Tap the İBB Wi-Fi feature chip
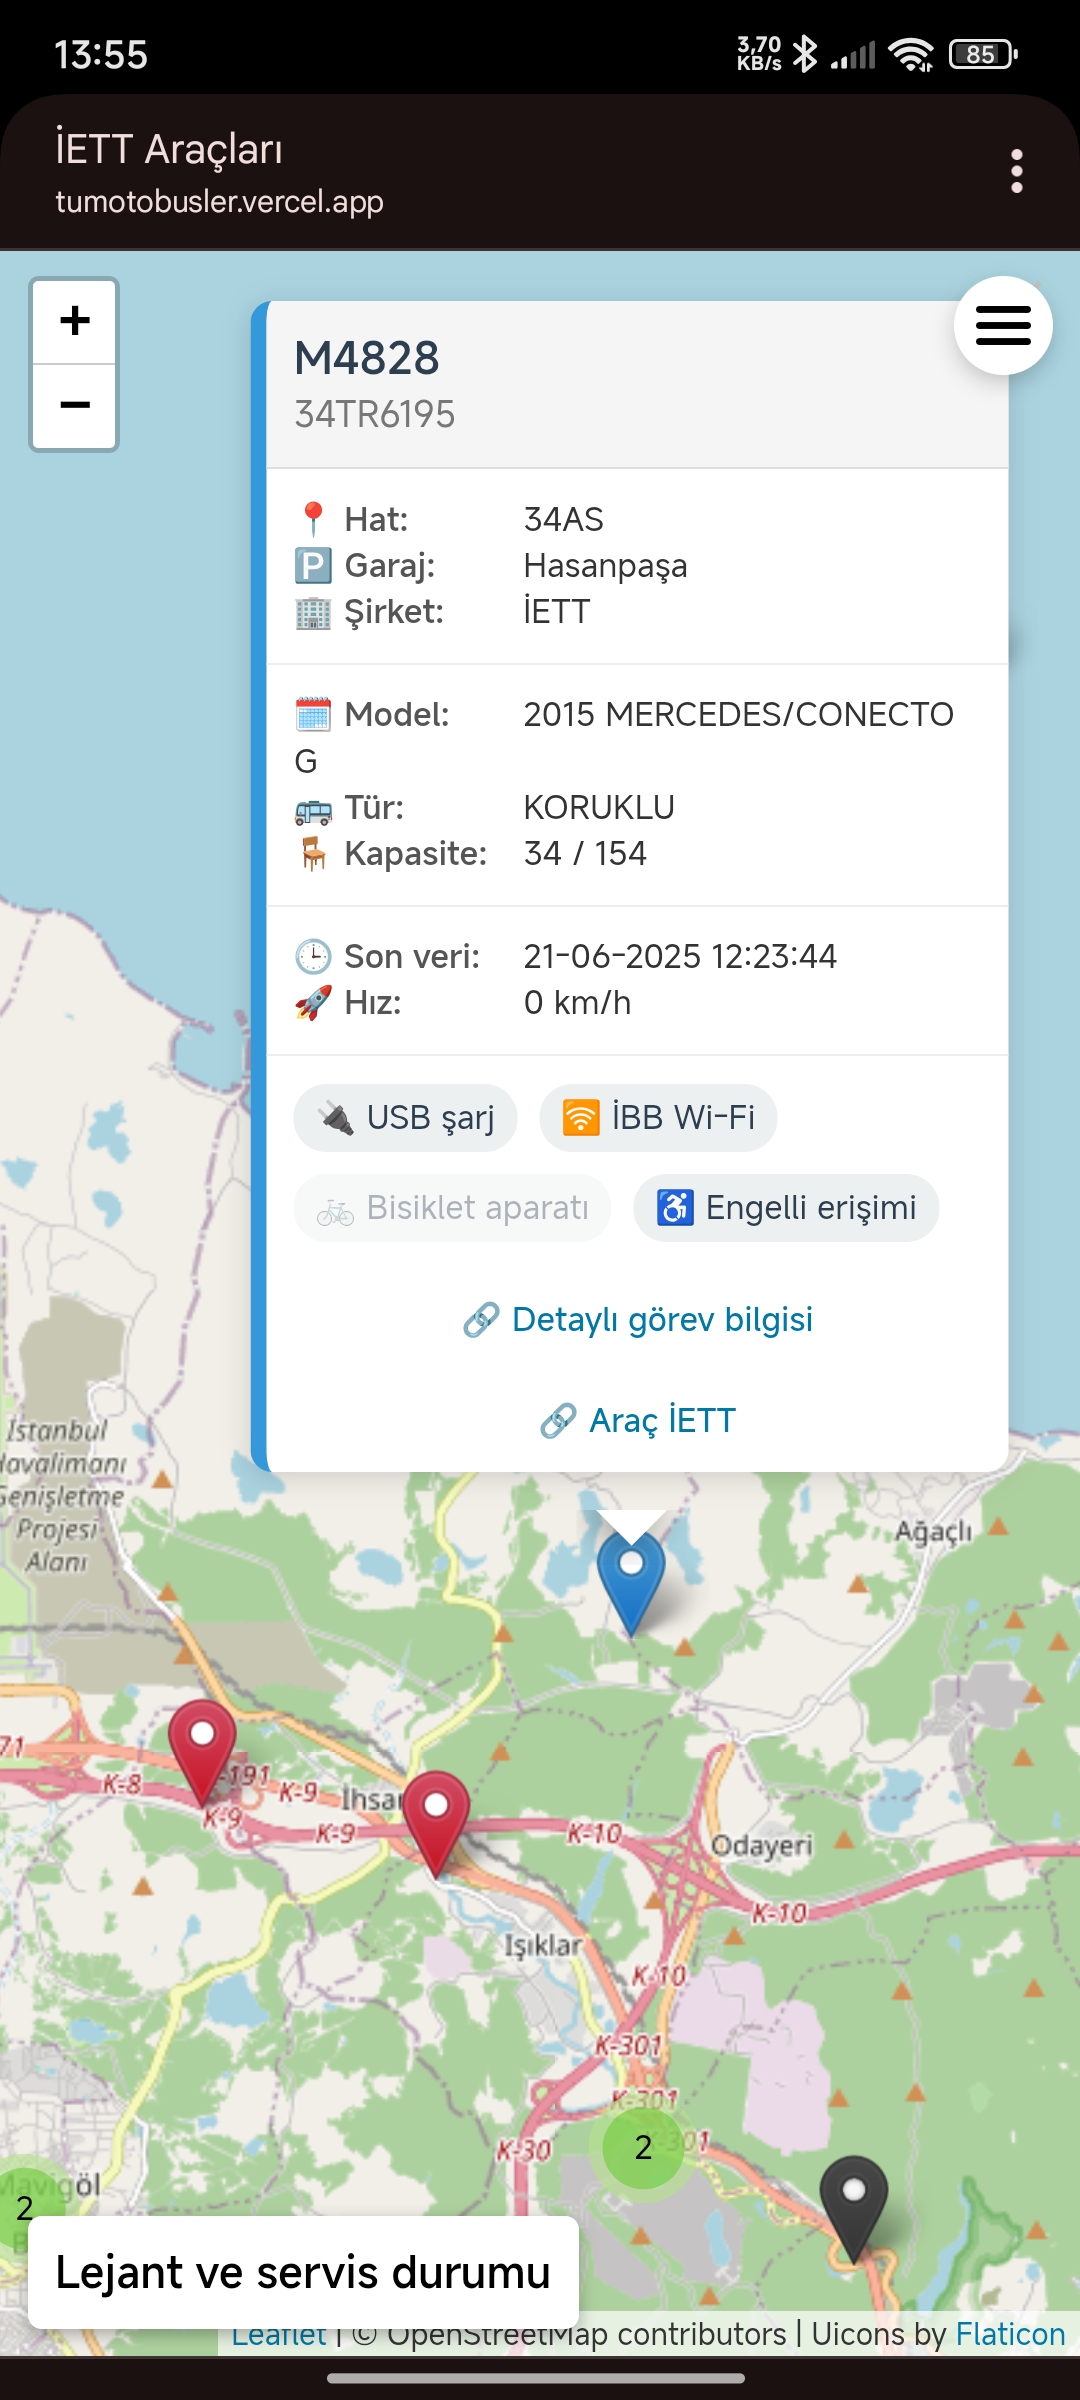The height and width of the screenshot is (2400, 1080). (658, 1117)
